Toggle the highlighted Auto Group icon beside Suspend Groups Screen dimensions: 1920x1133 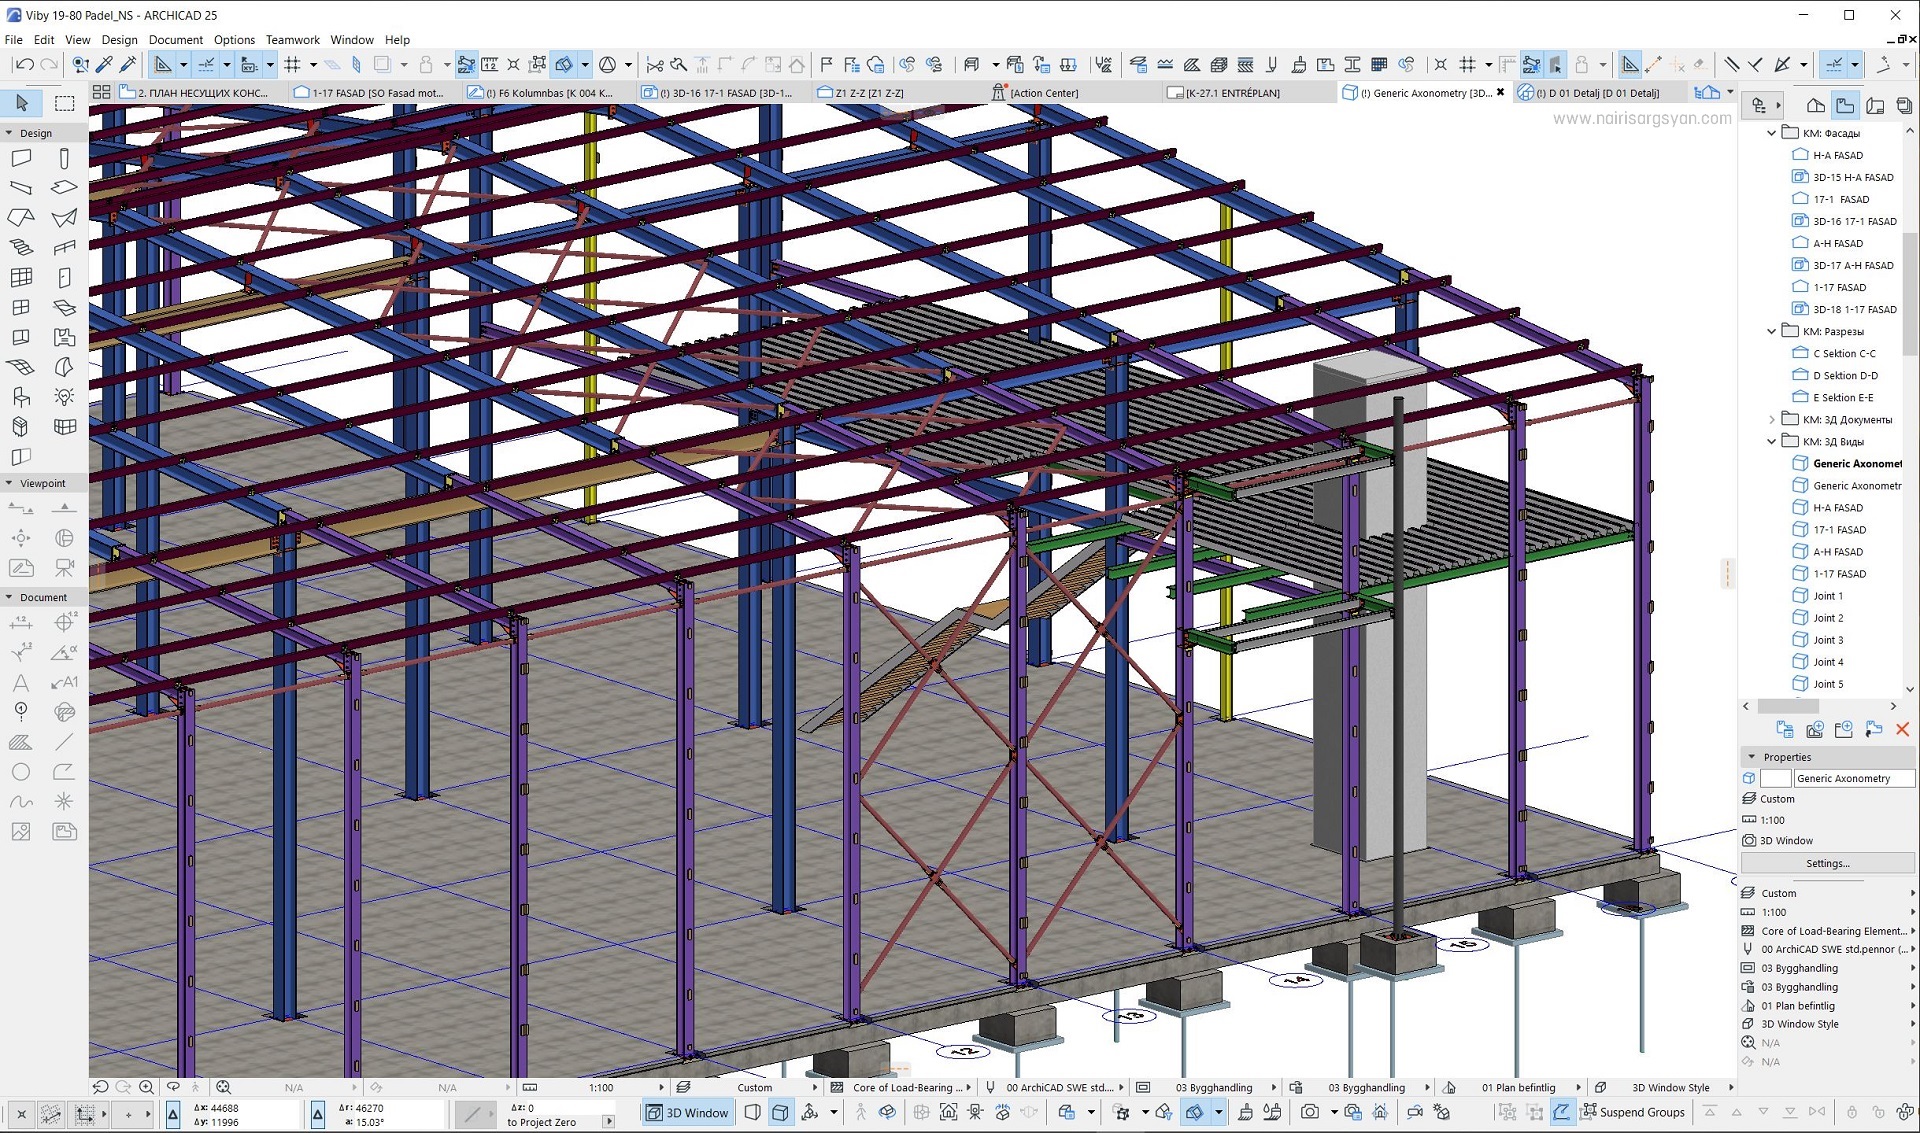(1561, 1112)
